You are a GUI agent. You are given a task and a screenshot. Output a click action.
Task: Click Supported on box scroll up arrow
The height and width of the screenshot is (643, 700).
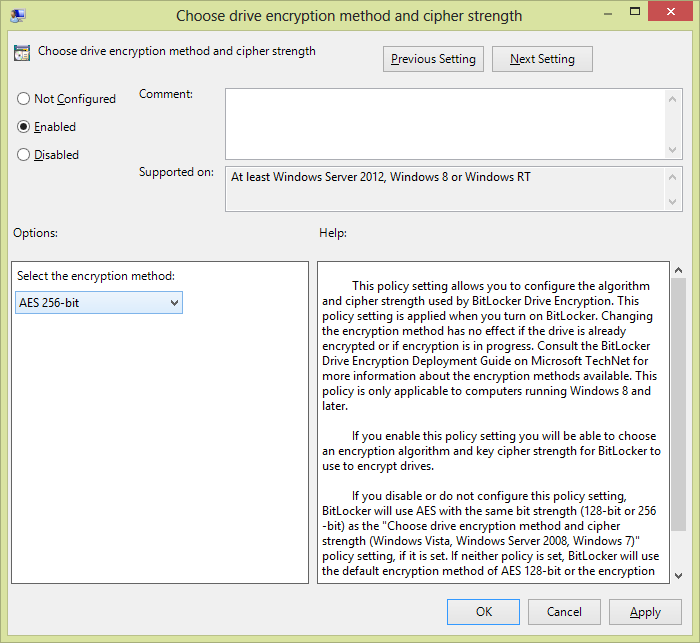point(673,177)
